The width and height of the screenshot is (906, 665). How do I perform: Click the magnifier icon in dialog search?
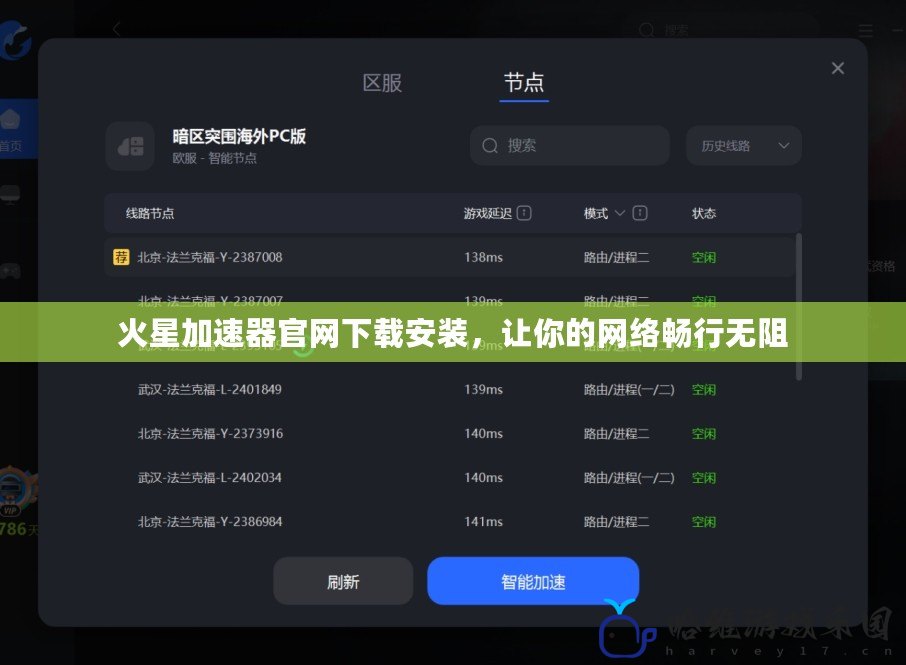tap(490, 146)
